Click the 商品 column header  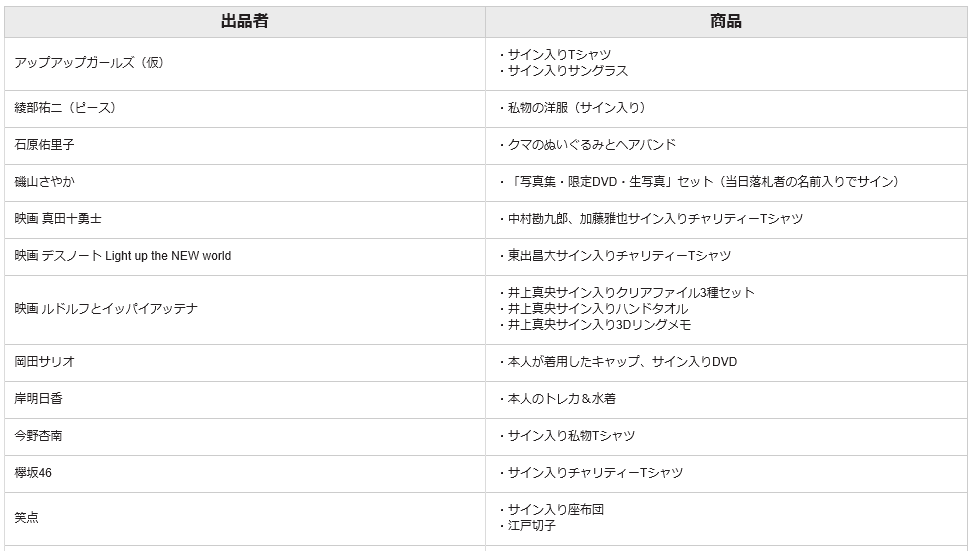(726, 21)
